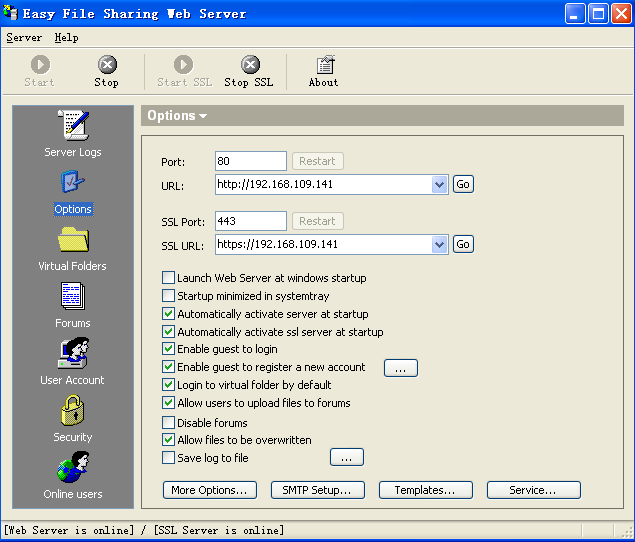Open the Help menu

coord(66,38)
